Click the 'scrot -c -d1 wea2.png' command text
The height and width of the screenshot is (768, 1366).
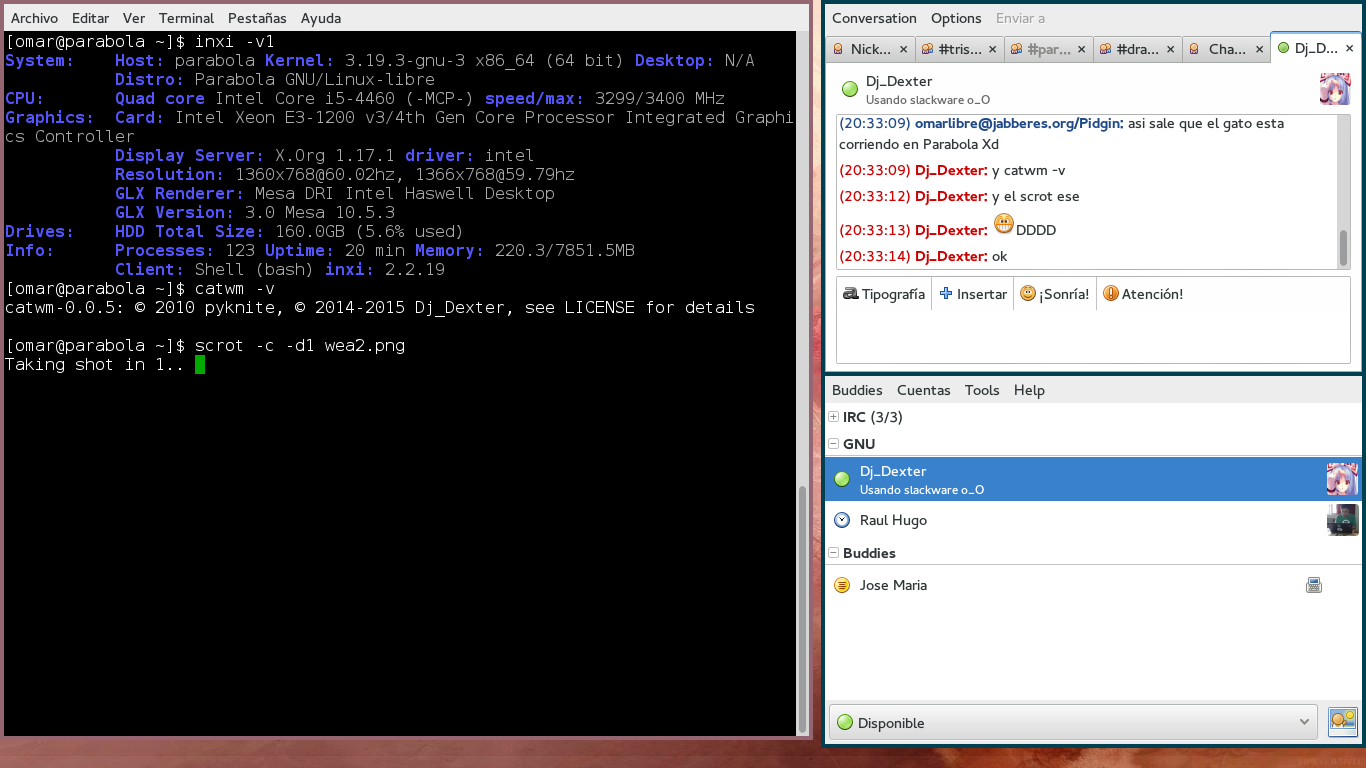click(300, 345)
